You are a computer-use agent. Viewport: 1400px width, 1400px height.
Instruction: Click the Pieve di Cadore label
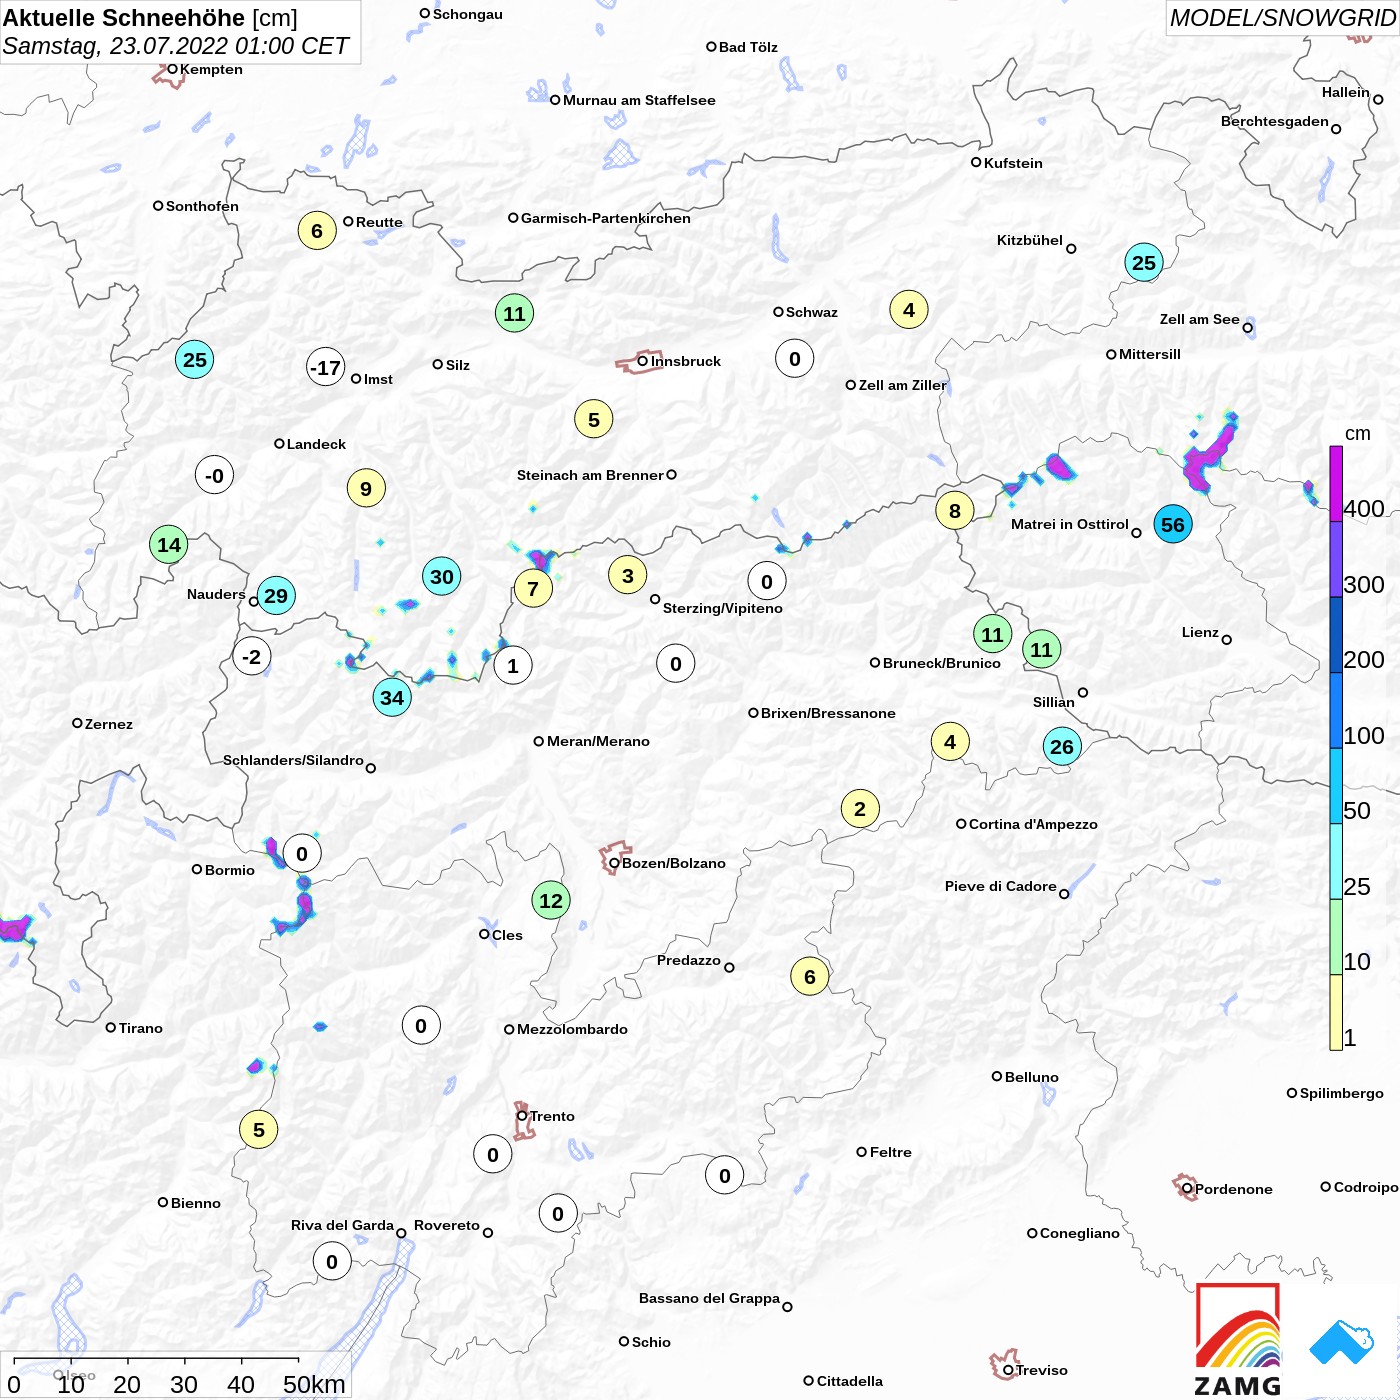tap(1000, 886)
